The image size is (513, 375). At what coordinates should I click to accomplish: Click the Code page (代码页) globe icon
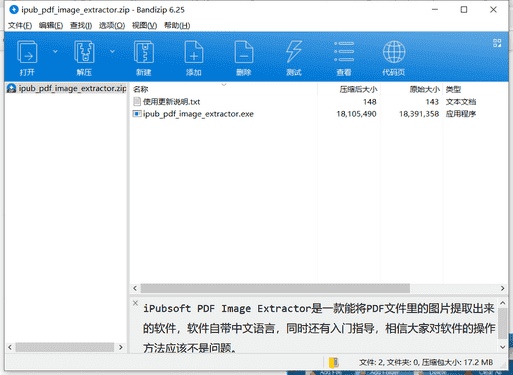coord(394,52)
